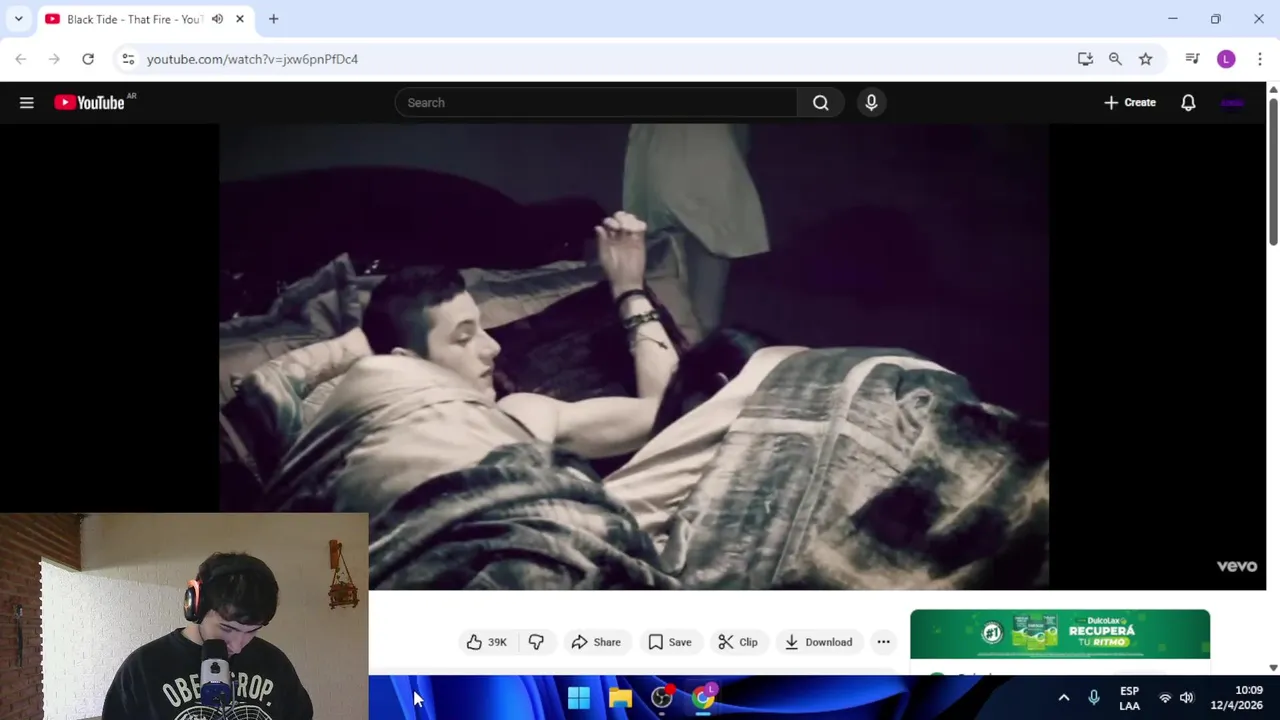Change the ESP LAA input language

point(1129,698)
